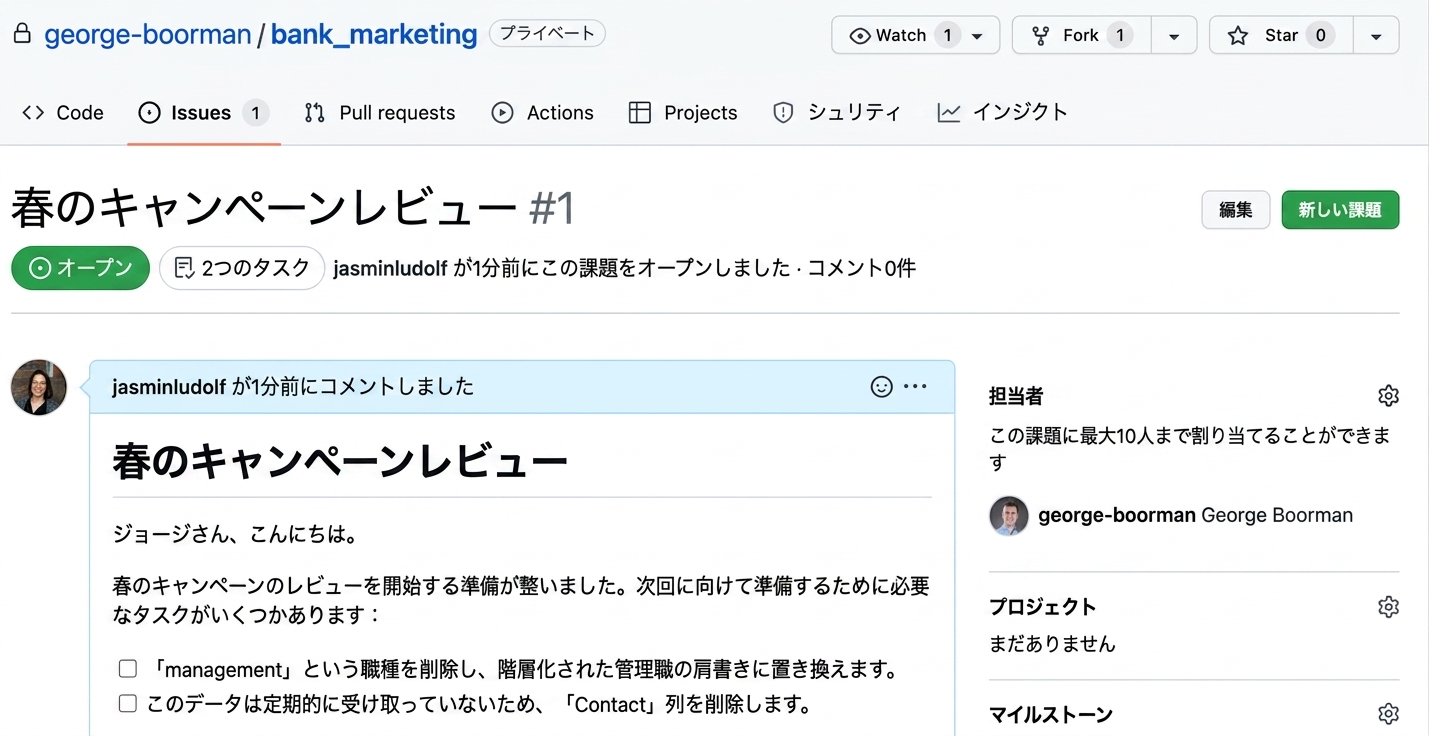Click the lock icon beside the repository name
The image size is (1429, 736).
(x=22, y=34)
